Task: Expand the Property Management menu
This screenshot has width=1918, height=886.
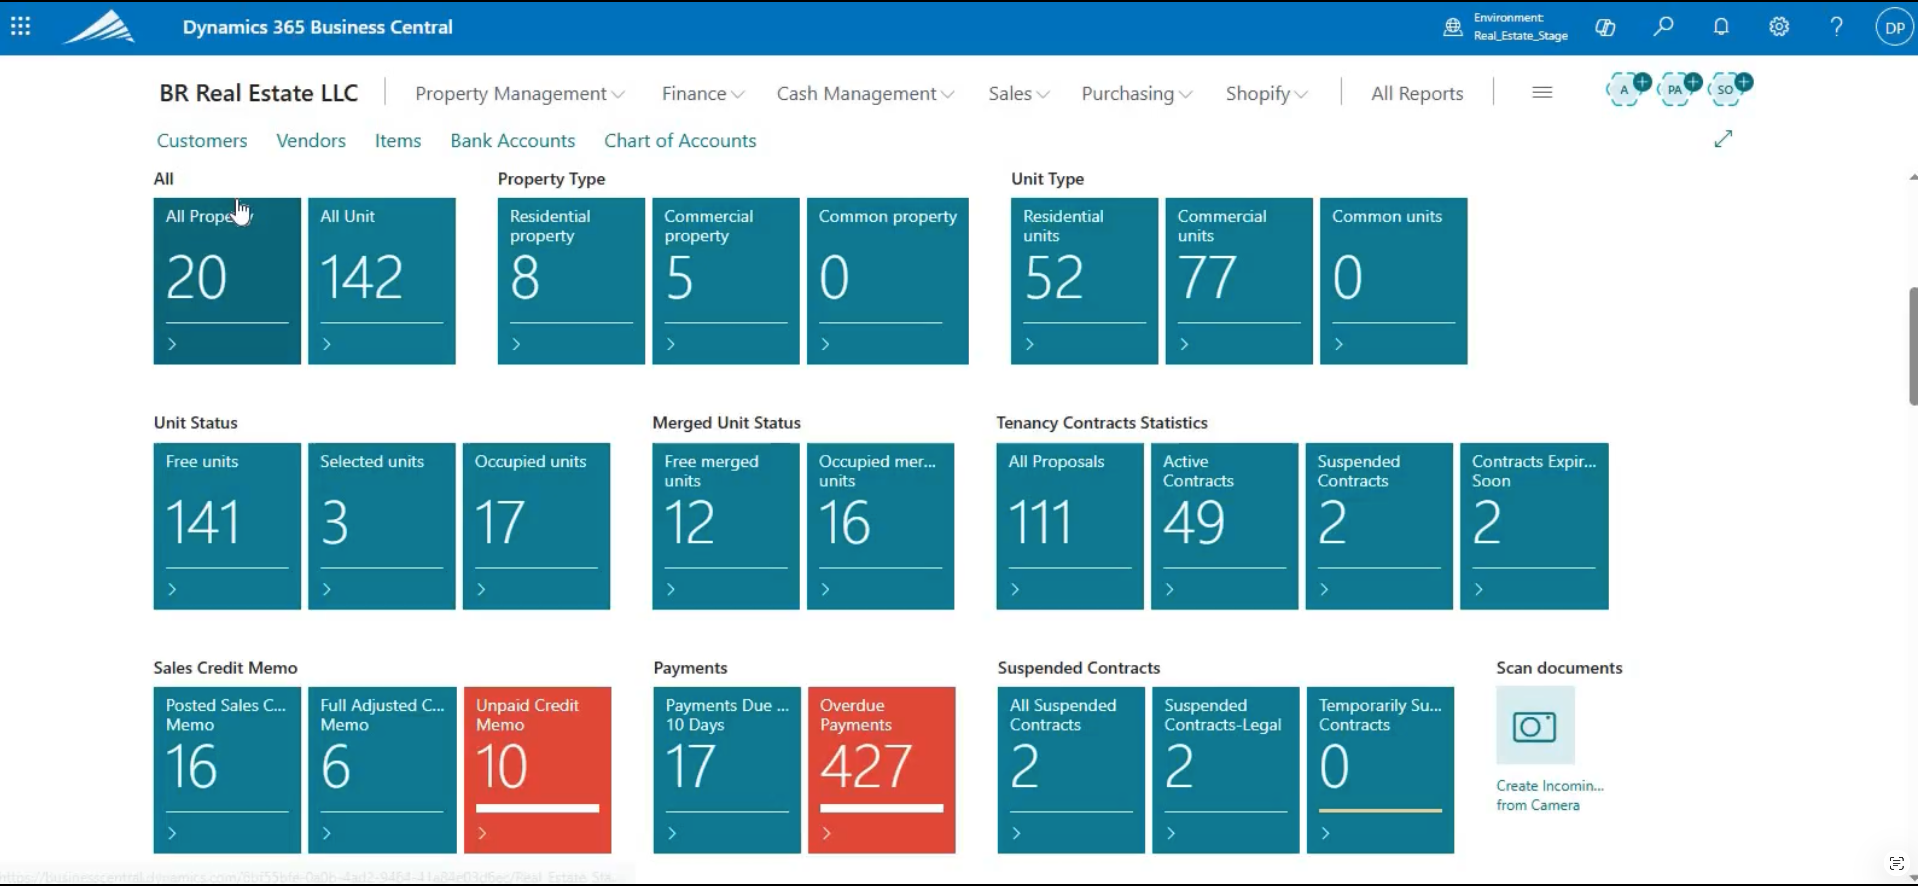Action: (x=520, y=93)
